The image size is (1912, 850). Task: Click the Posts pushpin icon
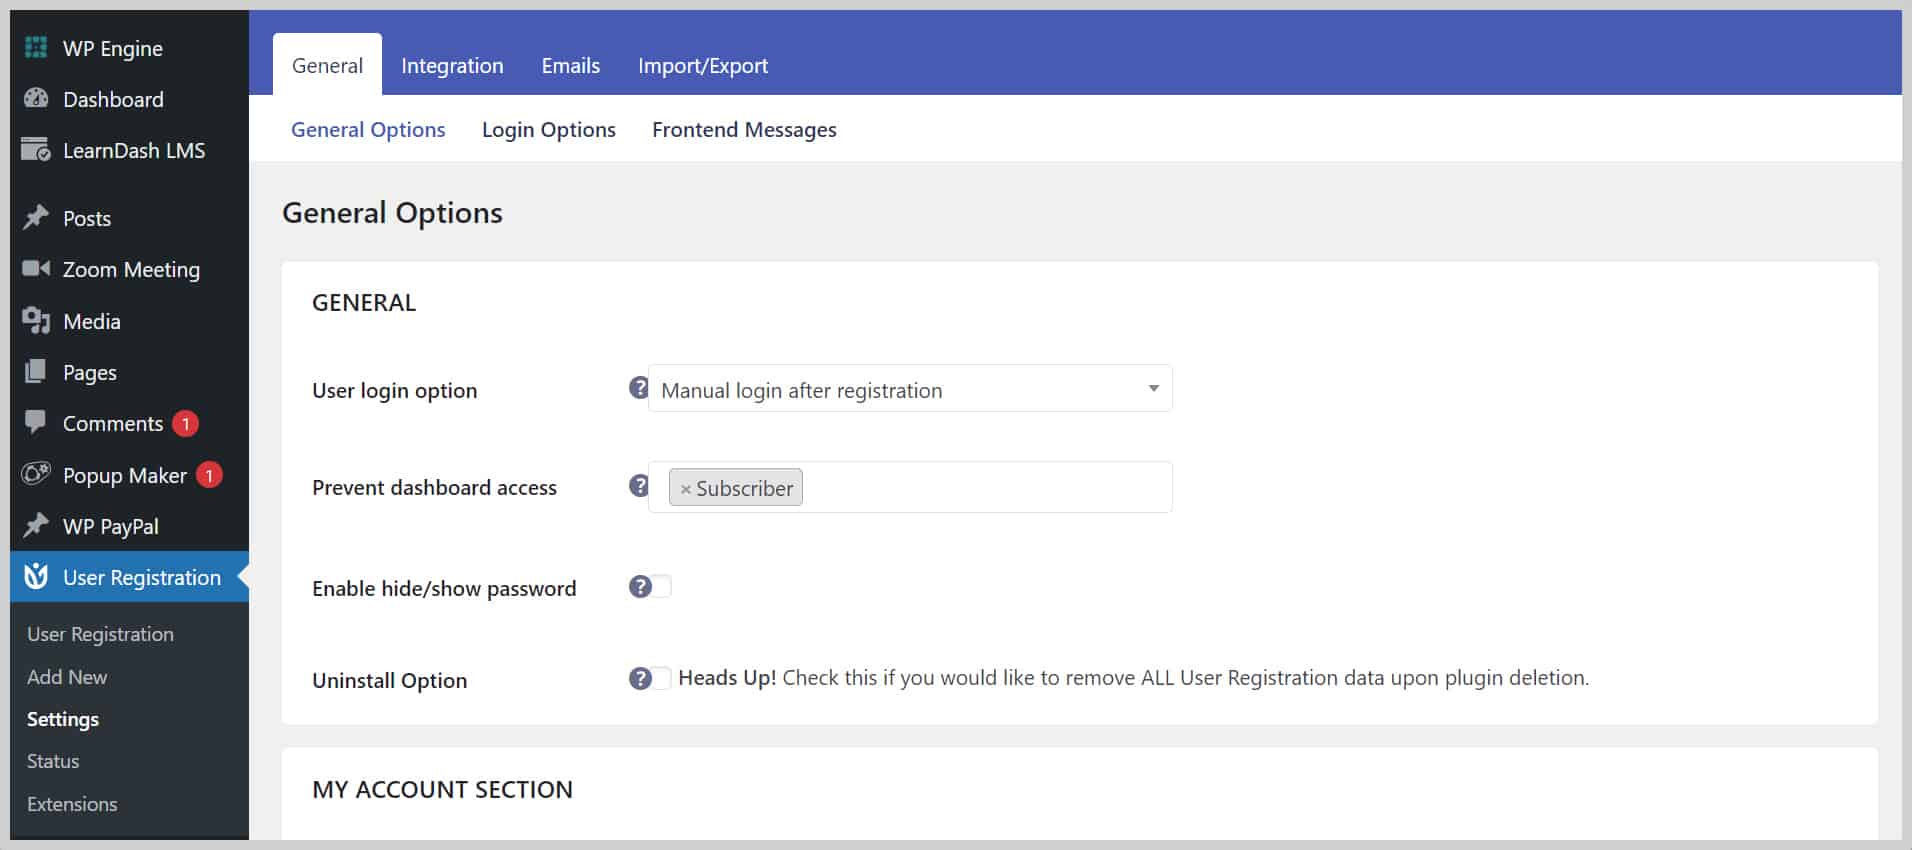[x=36, y=217]
